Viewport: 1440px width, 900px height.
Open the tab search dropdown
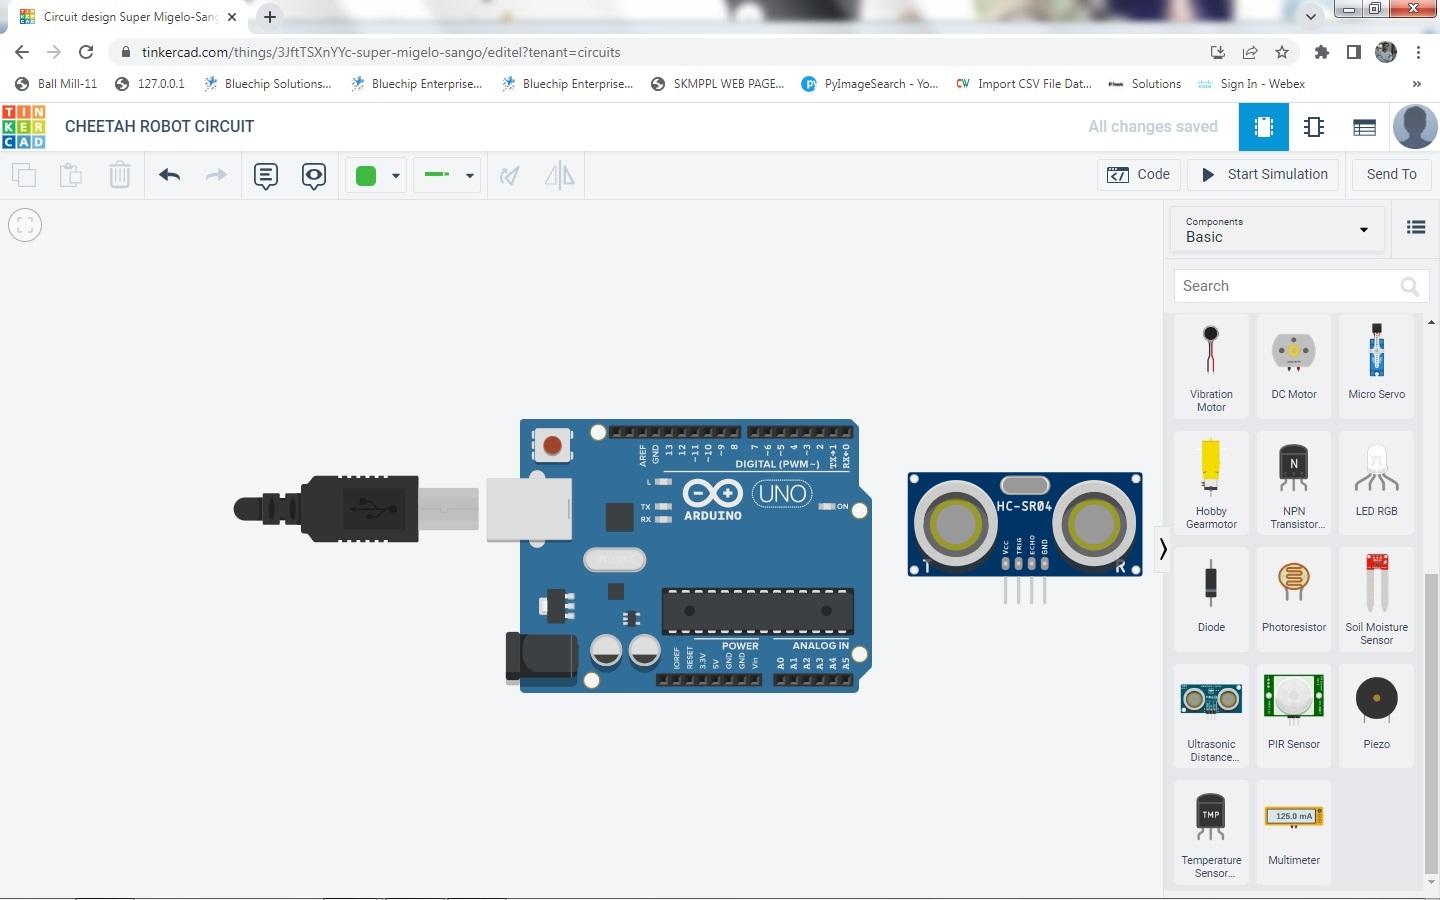tap(1311, 16)
